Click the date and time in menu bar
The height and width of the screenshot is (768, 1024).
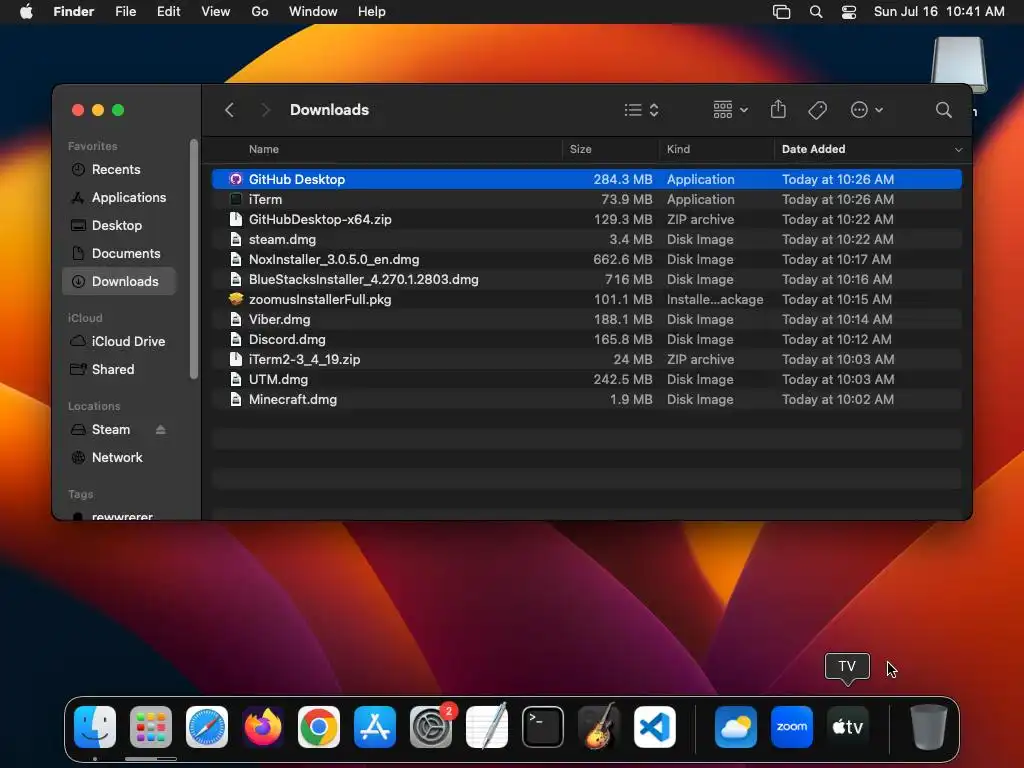tap(939, 12)
